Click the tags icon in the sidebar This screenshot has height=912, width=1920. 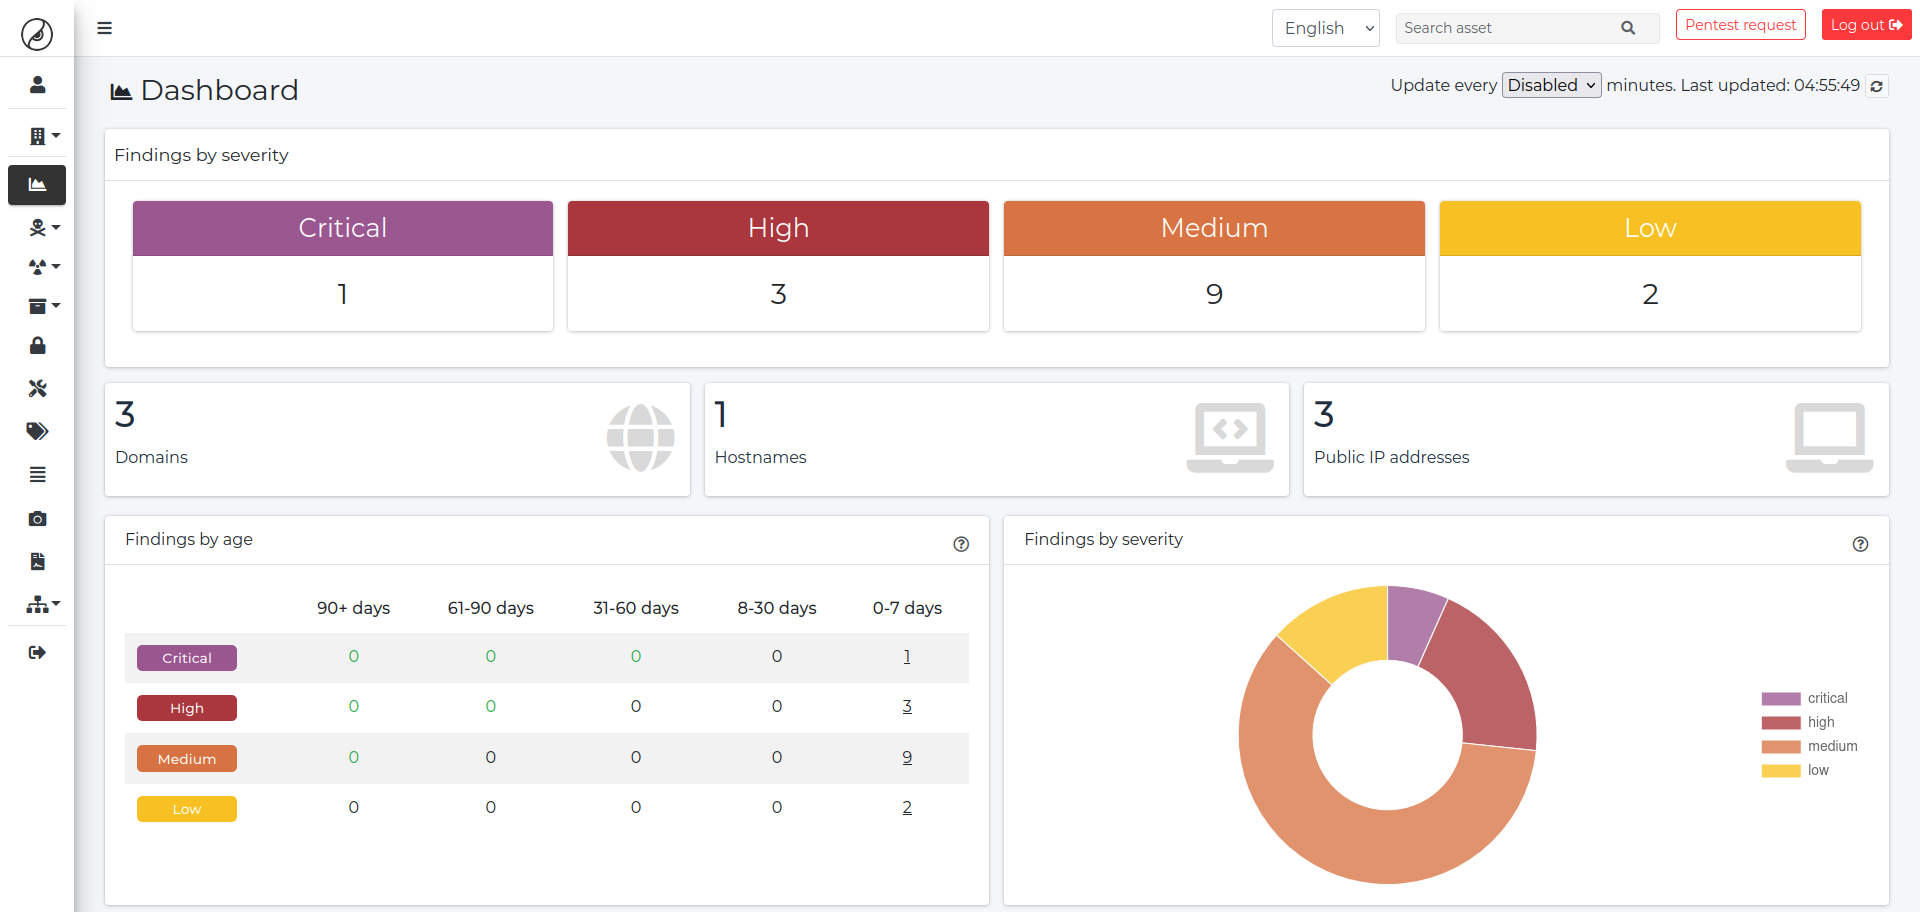[x=37, y=431]
